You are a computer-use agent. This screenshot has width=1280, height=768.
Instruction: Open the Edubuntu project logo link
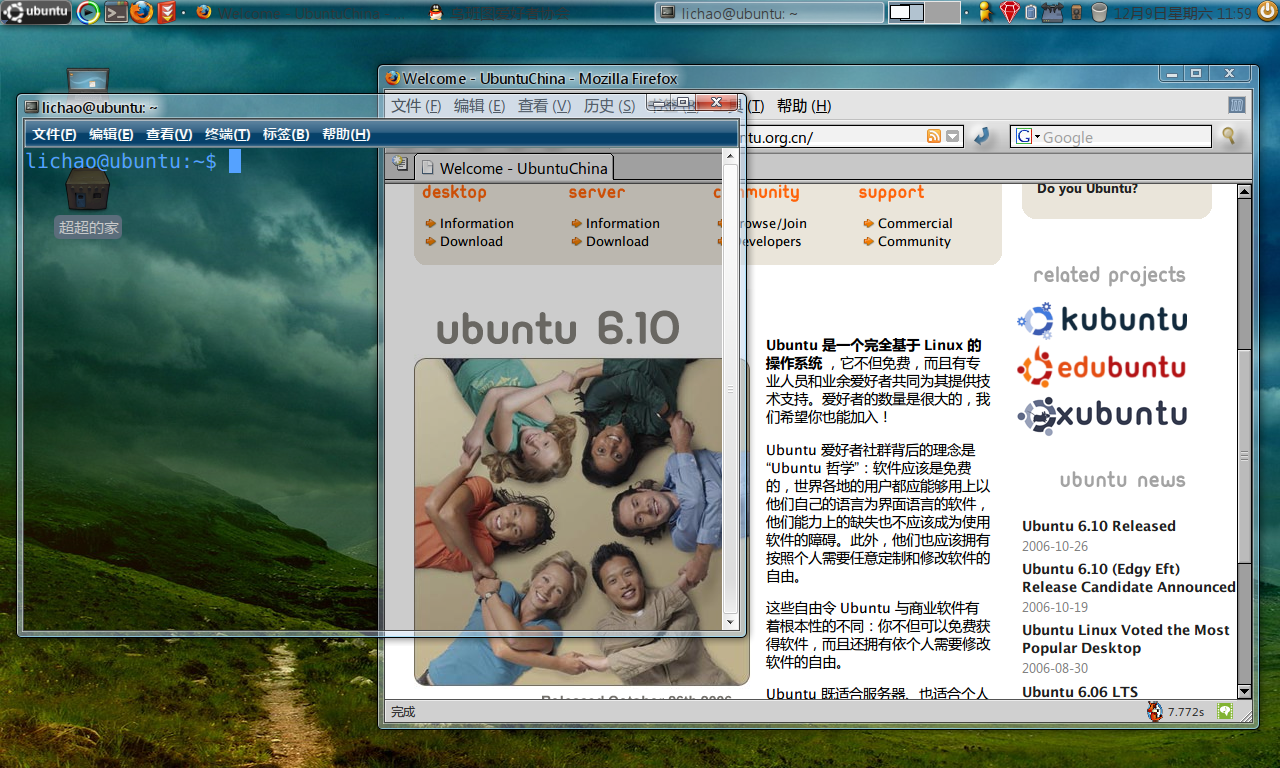[x=1102, y=367]
